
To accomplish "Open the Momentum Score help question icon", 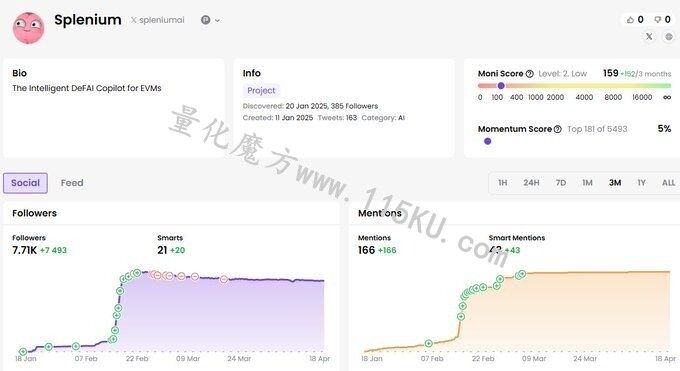I will [x=558, y=129].
